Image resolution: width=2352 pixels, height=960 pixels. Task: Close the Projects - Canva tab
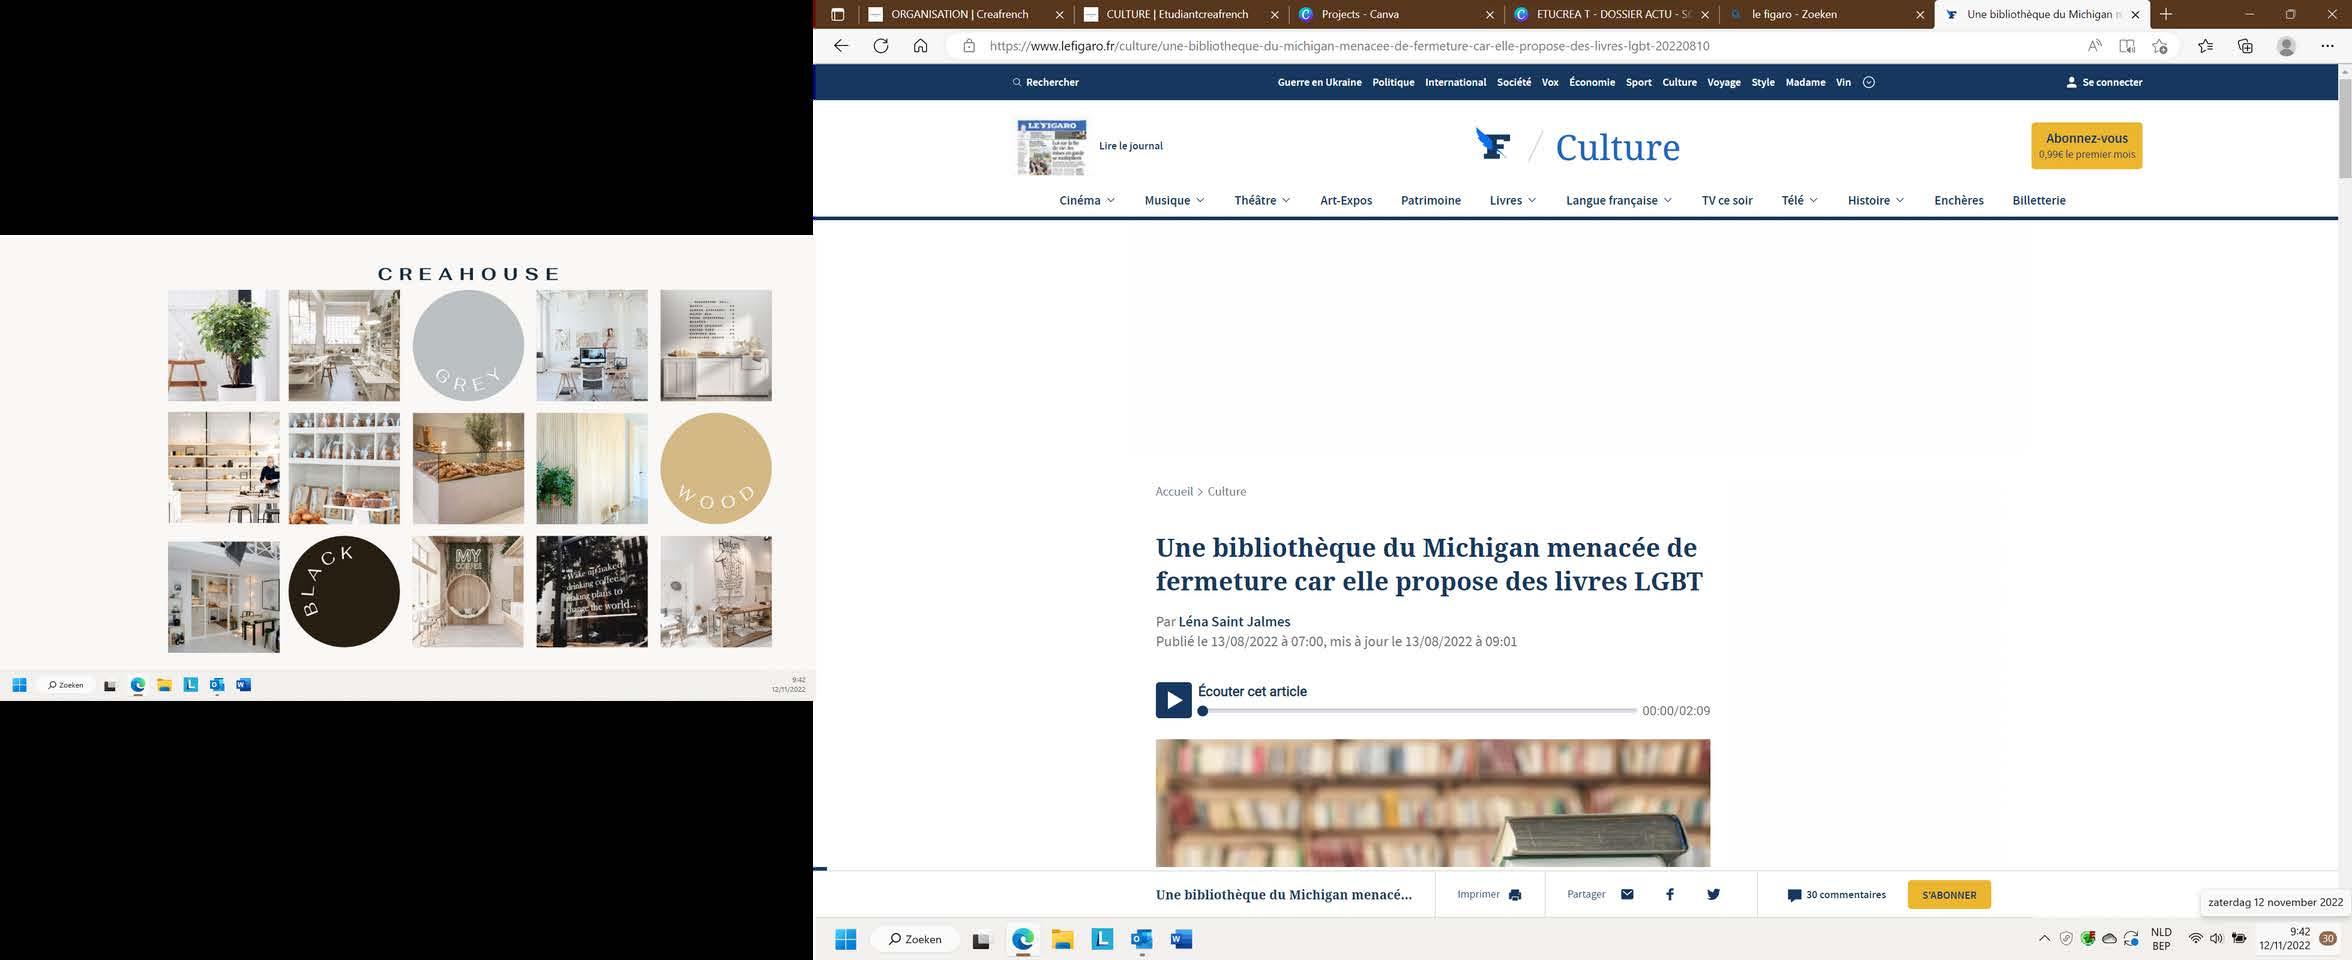coord(1489,14)
